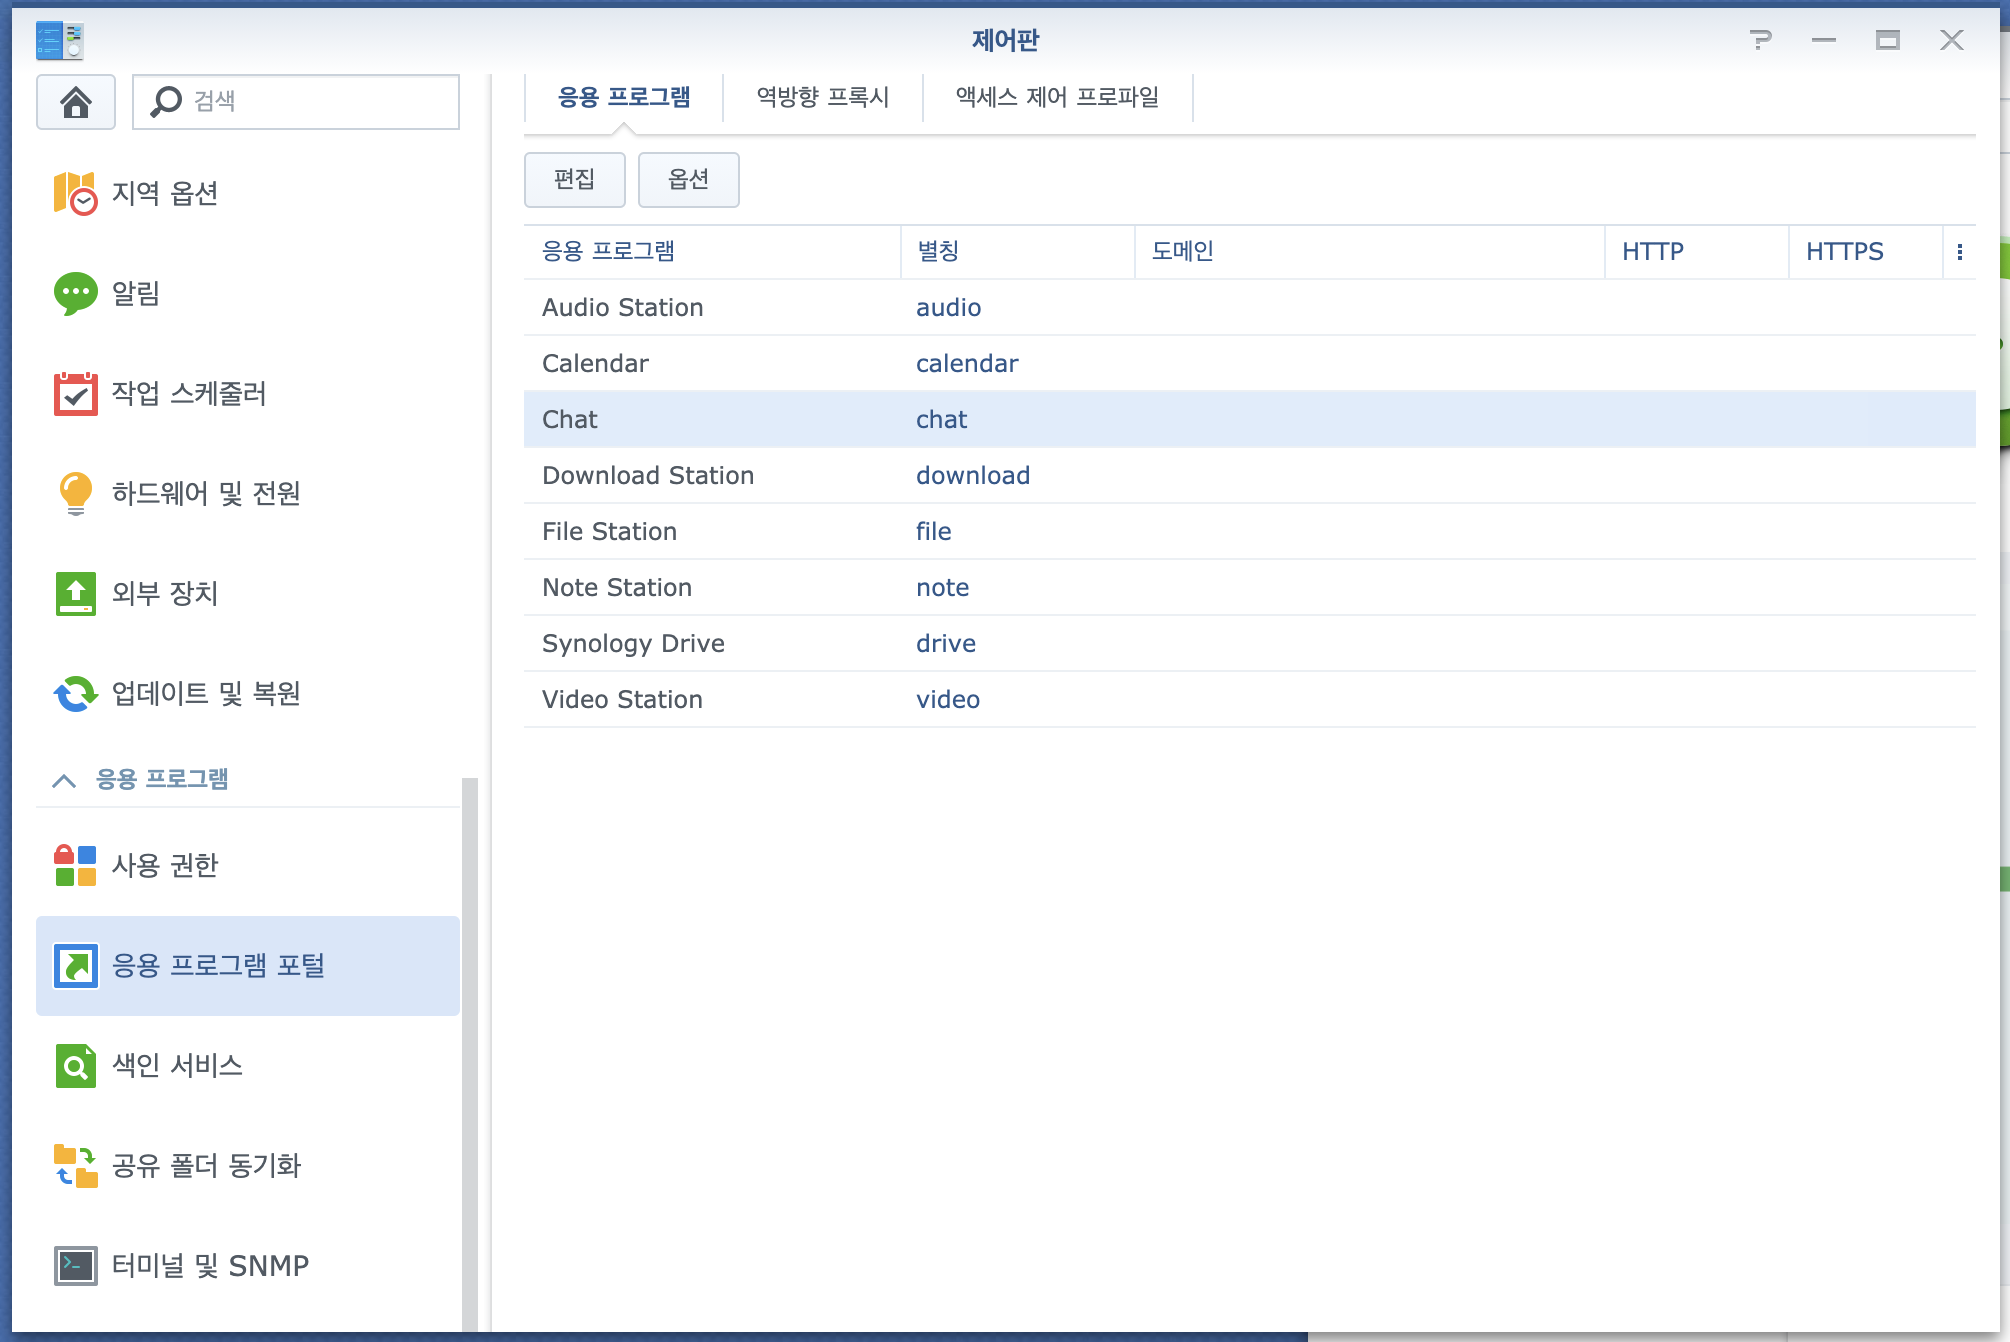
Task: Switch to the 역방향 프록시 tab
Action: (822, 97)
